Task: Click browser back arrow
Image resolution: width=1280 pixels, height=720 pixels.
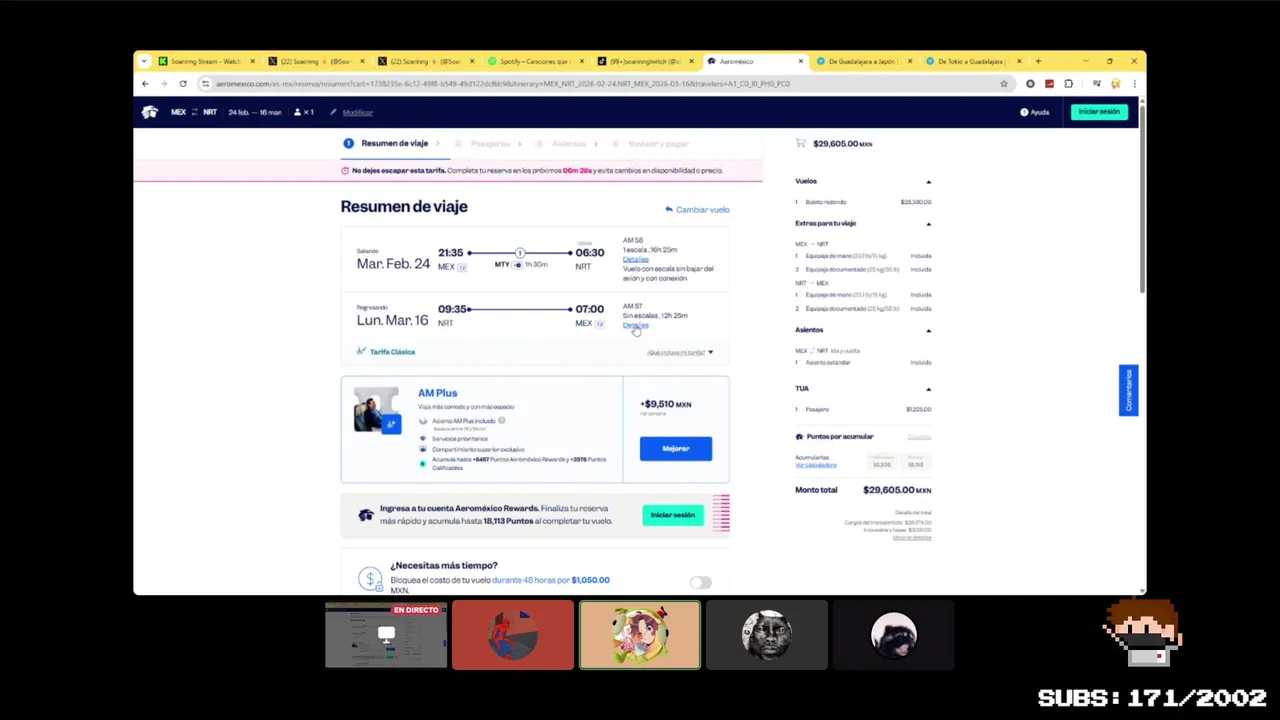Action: point(145,84)
